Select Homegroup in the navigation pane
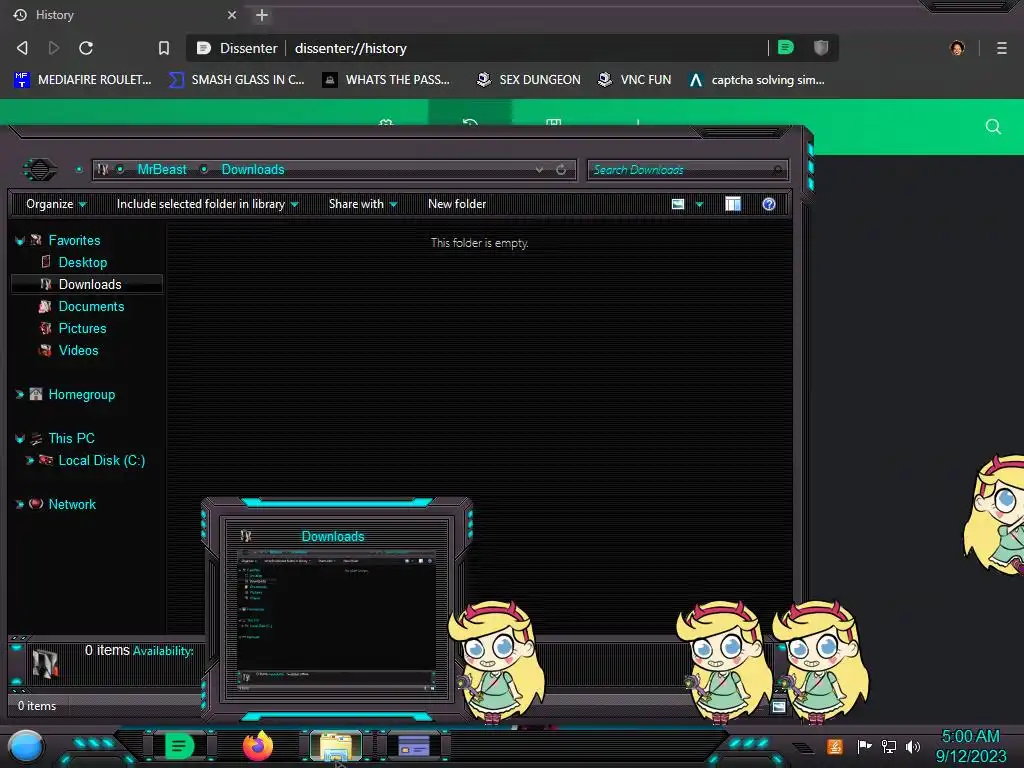The width and height of the screenshot is (1024, 768). pyautogui.click(x=82, y=394)
